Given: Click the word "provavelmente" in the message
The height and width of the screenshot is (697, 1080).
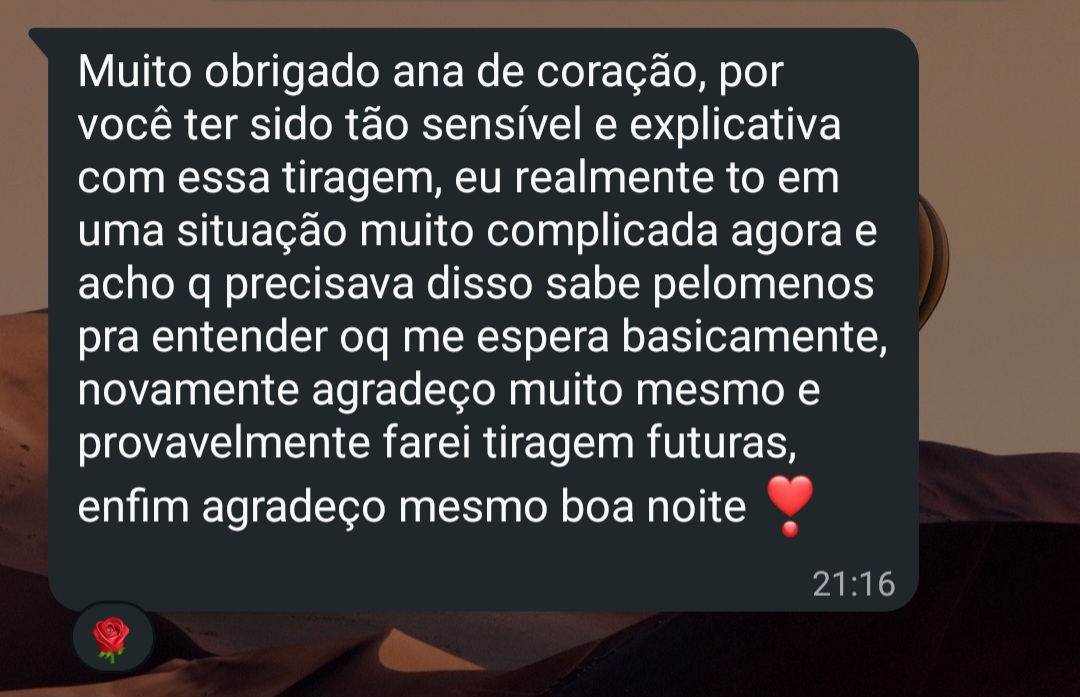Looking at the screenshot, I should (x=224, y=444).
